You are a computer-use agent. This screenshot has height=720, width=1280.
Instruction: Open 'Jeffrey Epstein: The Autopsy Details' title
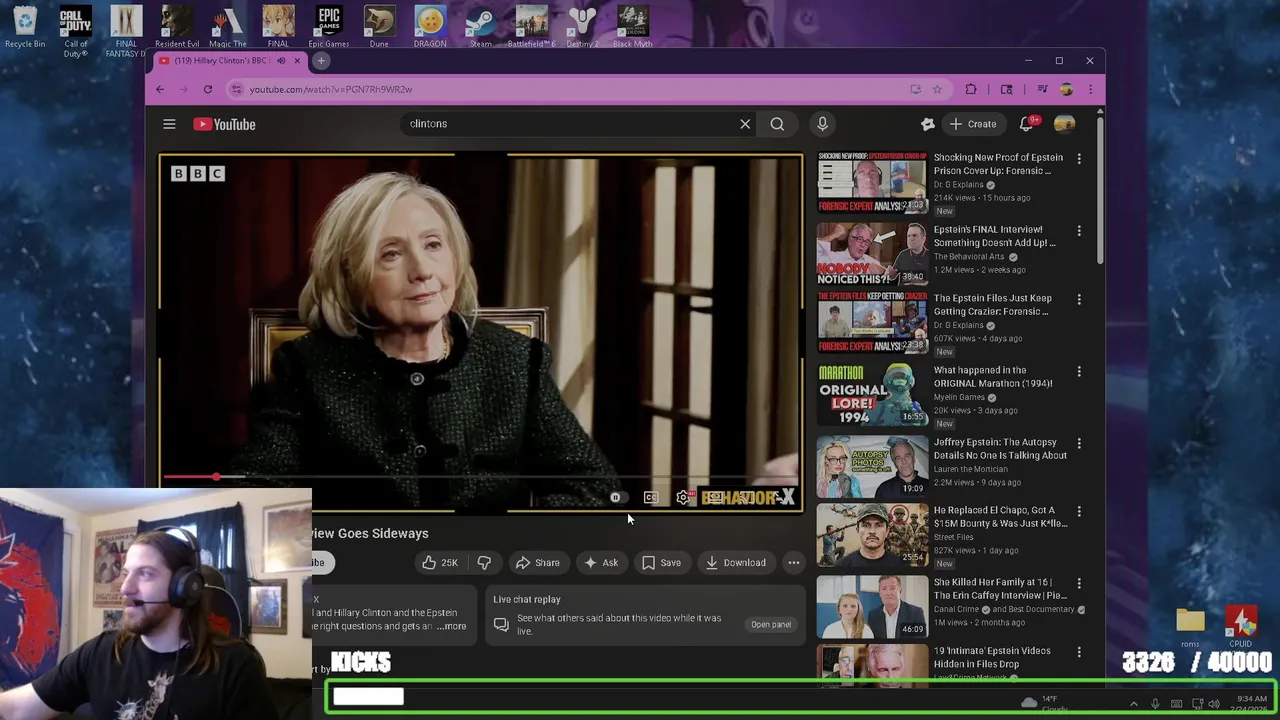pyautogui.click(x=1000, y=448)
